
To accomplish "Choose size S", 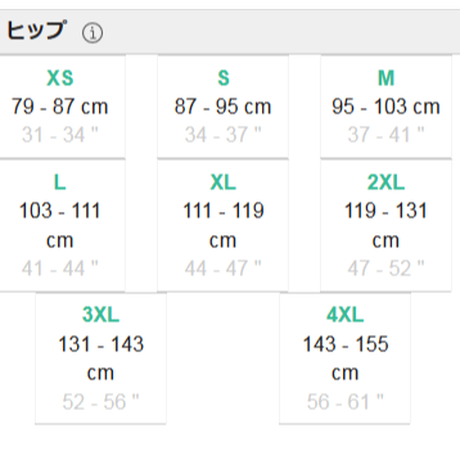I will 223,78.
